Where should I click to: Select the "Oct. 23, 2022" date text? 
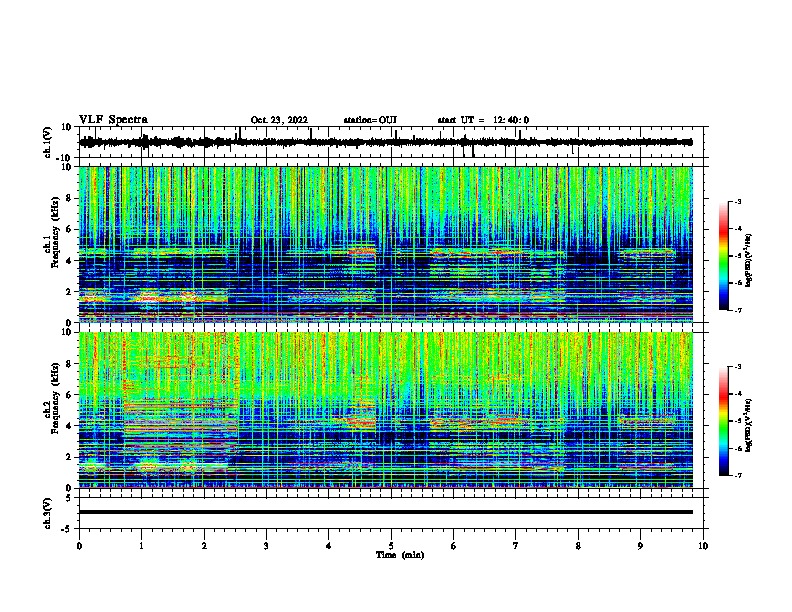[279, 120]
